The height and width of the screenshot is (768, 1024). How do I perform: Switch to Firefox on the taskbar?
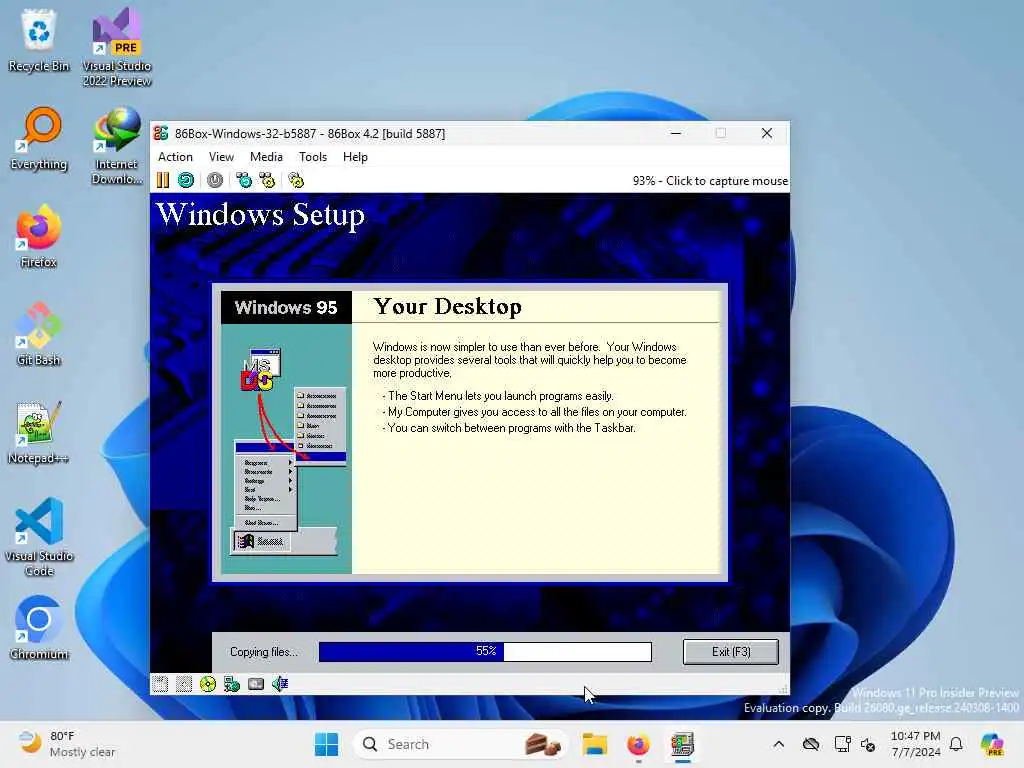pos(638,744)
